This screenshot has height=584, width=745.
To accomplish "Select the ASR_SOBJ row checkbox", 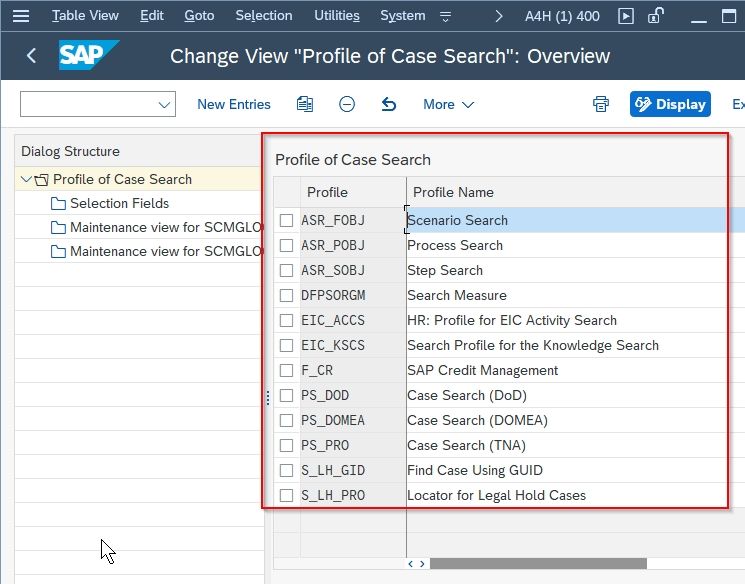I will point(286,270).
